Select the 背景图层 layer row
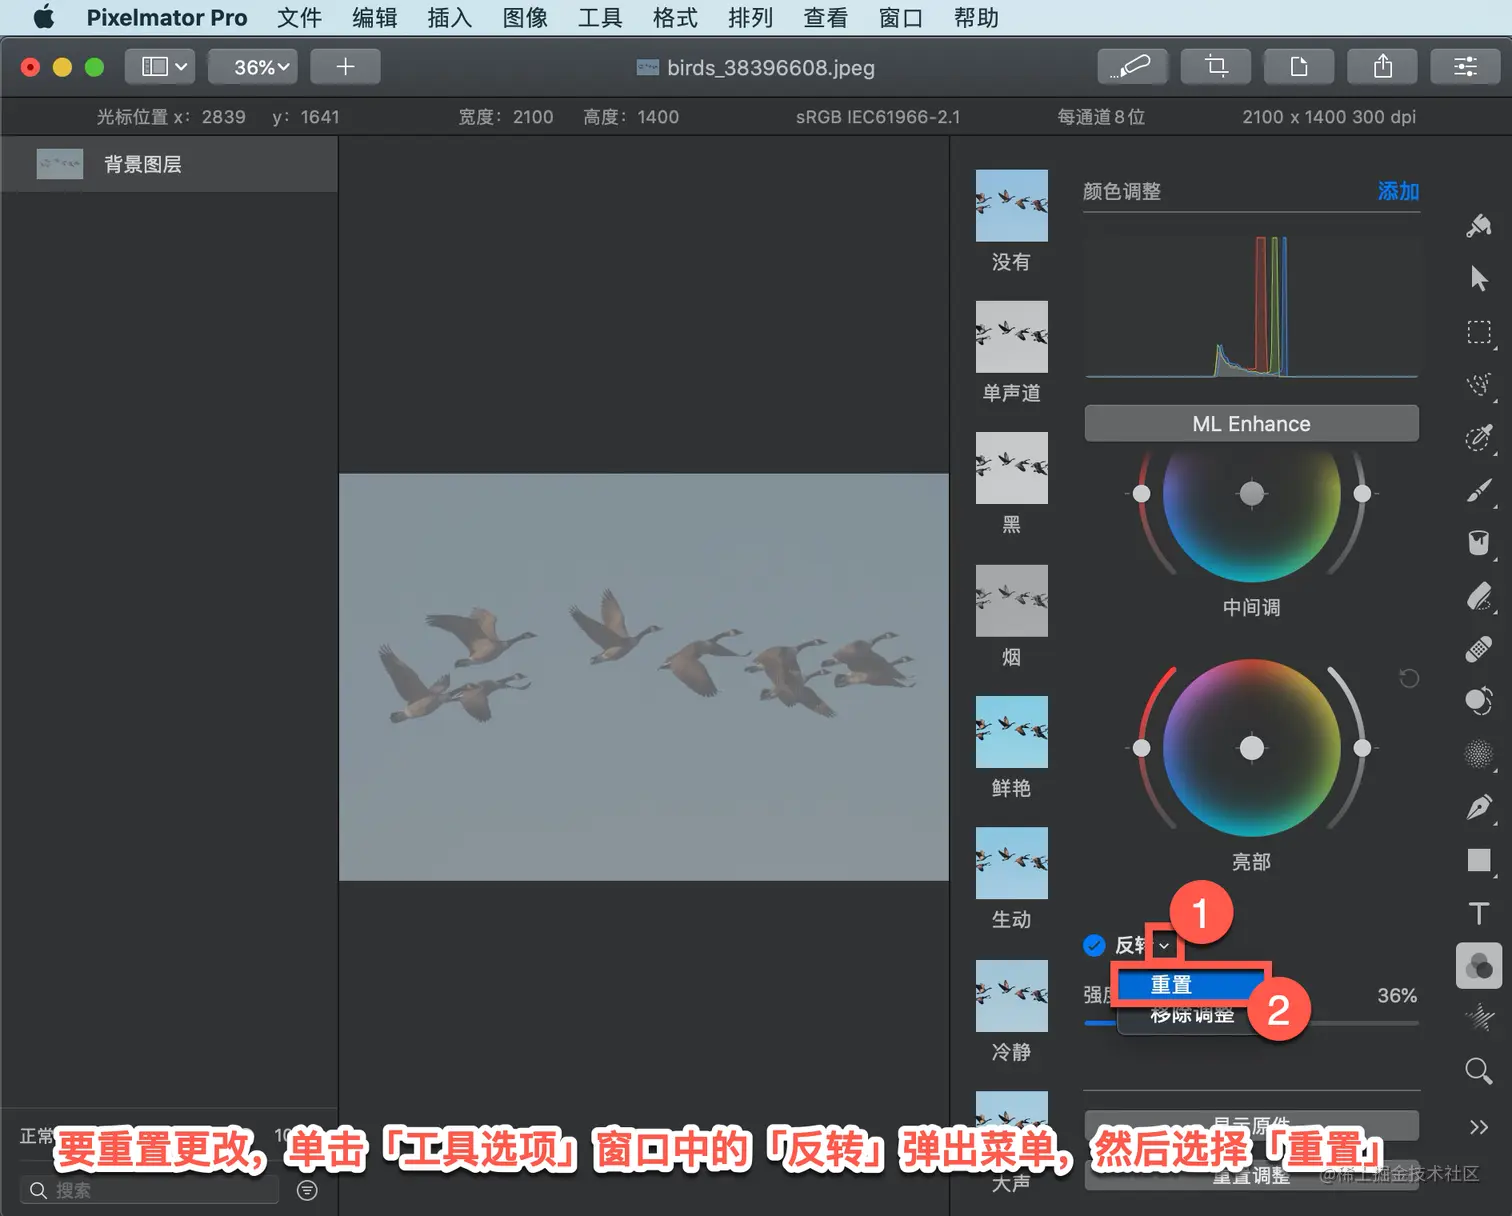The height and width of the screenshot is (1216, 1512). pos(169,164)
